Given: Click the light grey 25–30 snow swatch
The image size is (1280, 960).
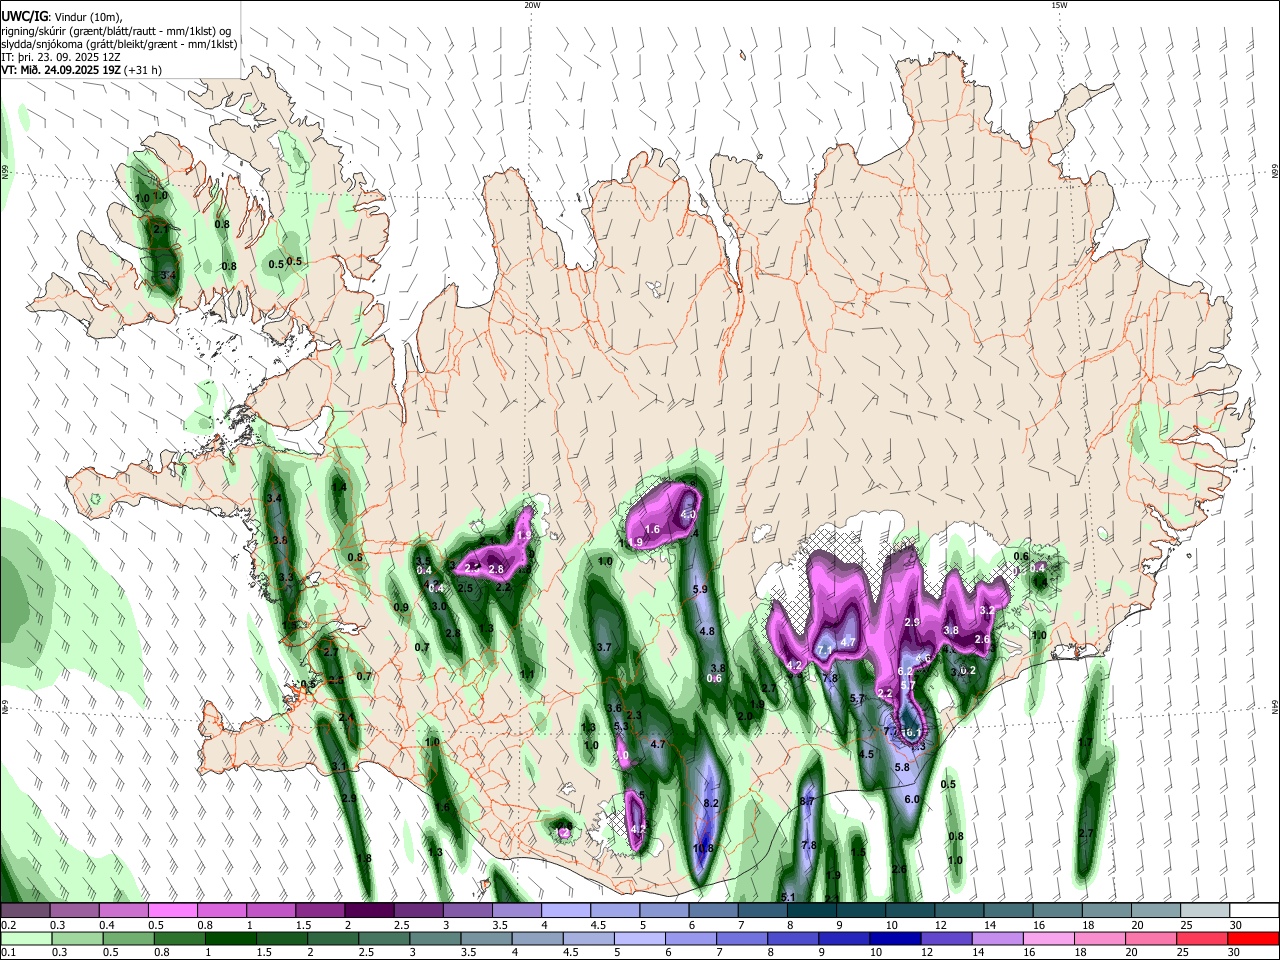Looking at the screenshot, I should pyautogui.click(x=1205, y=910).
